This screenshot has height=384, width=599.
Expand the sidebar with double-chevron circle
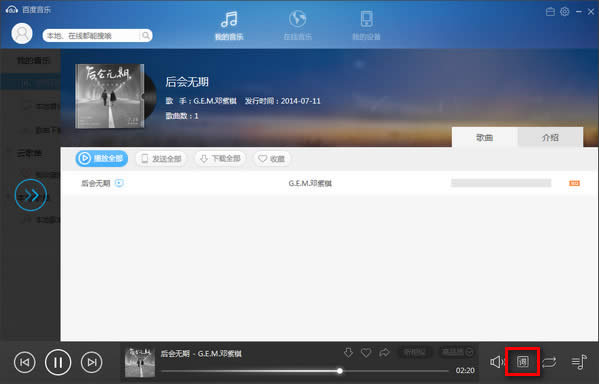pyautogui.click(x=31, y=195)
